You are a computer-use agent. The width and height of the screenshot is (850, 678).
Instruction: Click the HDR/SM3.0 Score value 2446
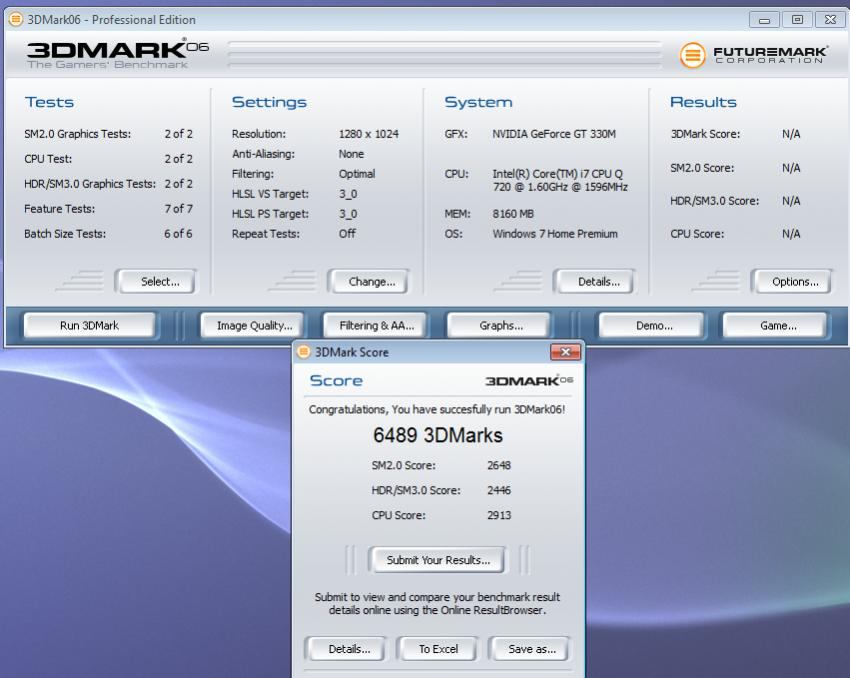[499, 490]
